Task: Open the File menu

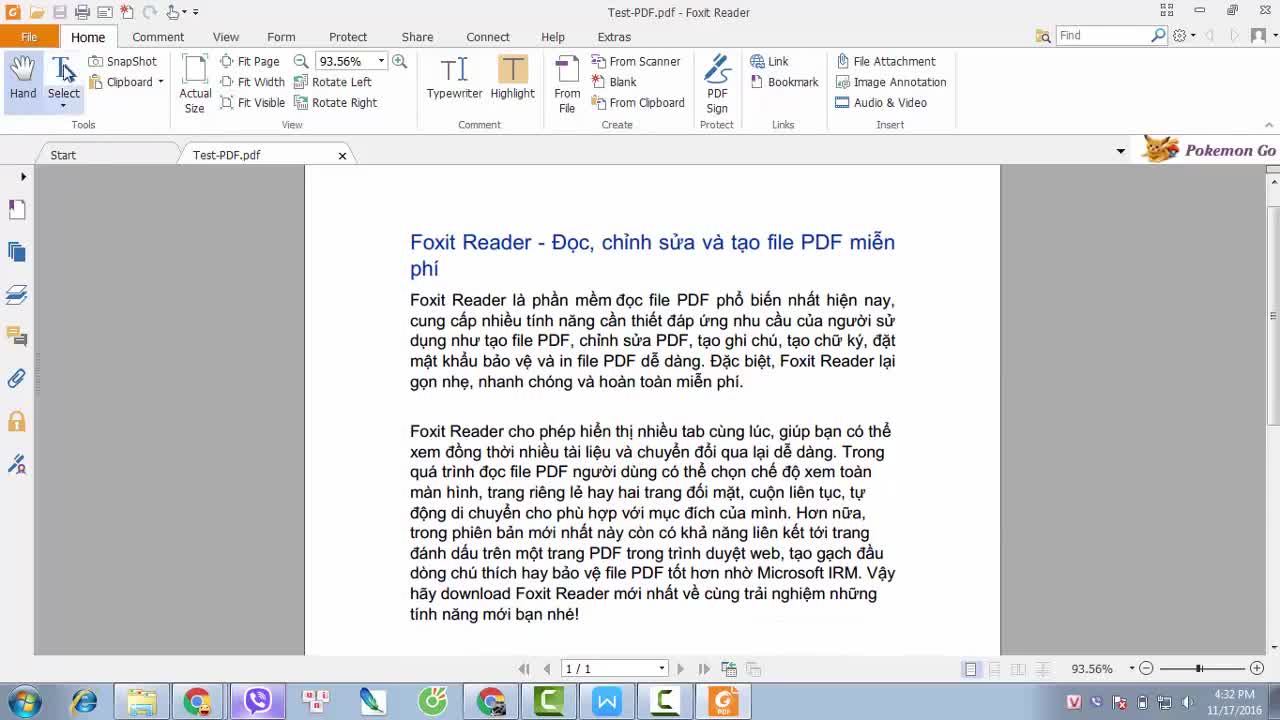Action: (29, 37)
